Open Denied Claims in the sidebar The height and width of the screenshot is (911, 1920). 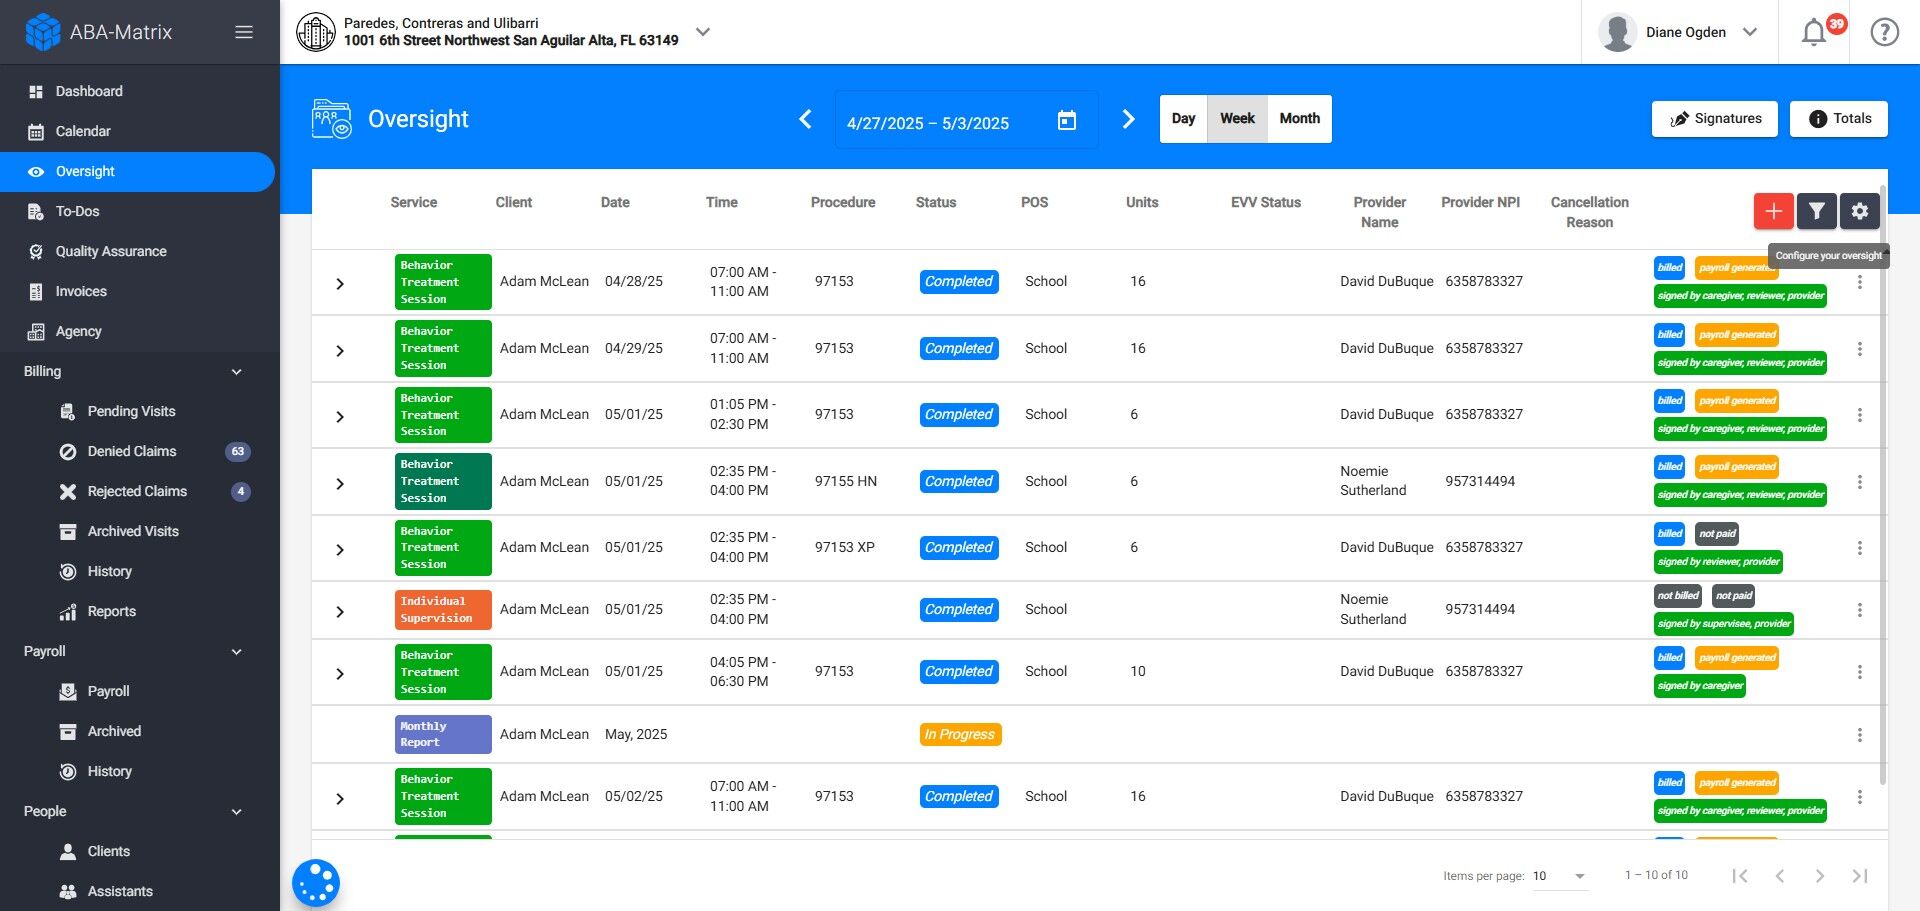(132, 451)
